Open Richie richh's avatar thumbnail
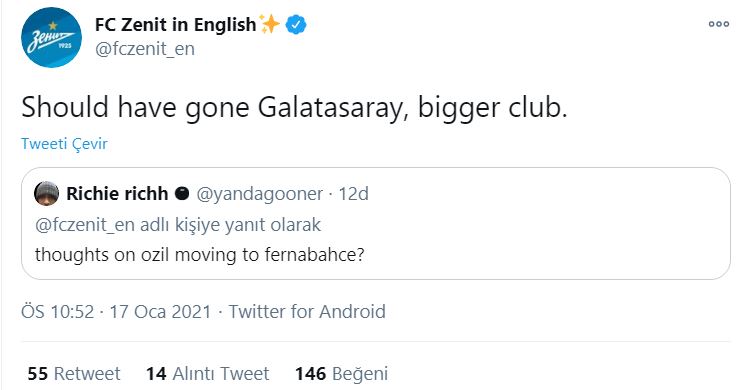This screenshot has width=749, height=390. coord(46,194)
